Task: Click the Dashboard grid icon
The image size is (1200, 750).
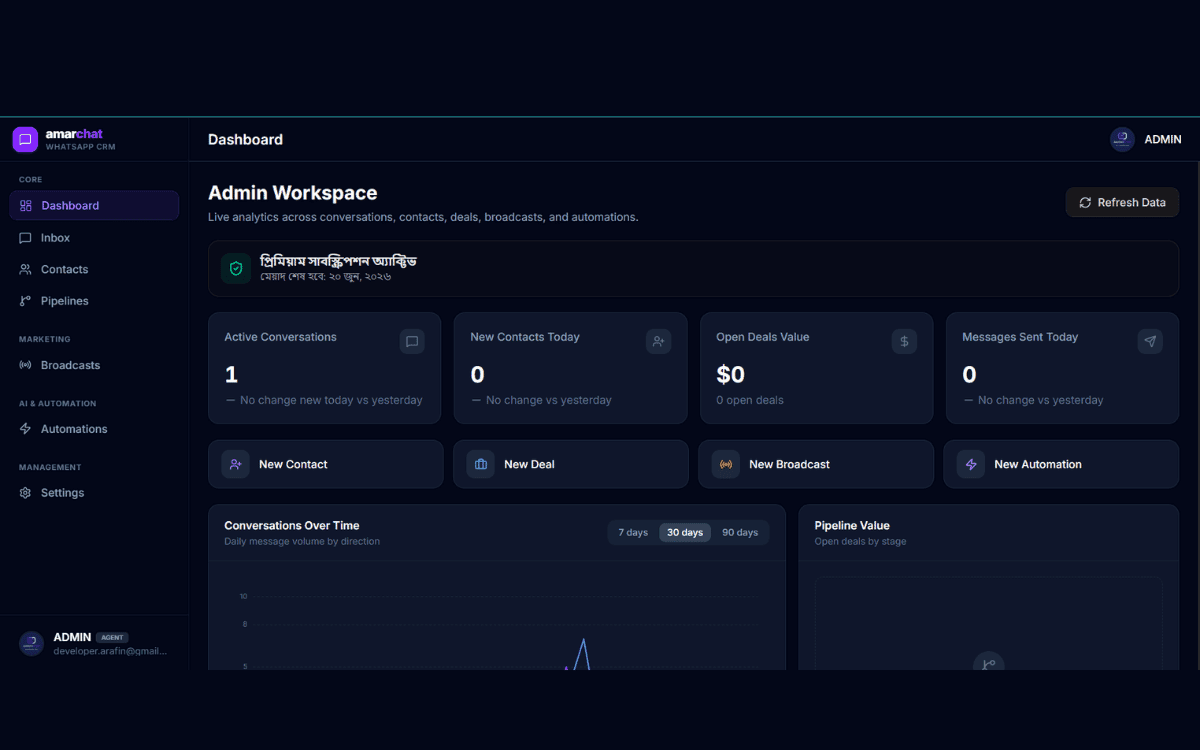Action: click(26, 205)
